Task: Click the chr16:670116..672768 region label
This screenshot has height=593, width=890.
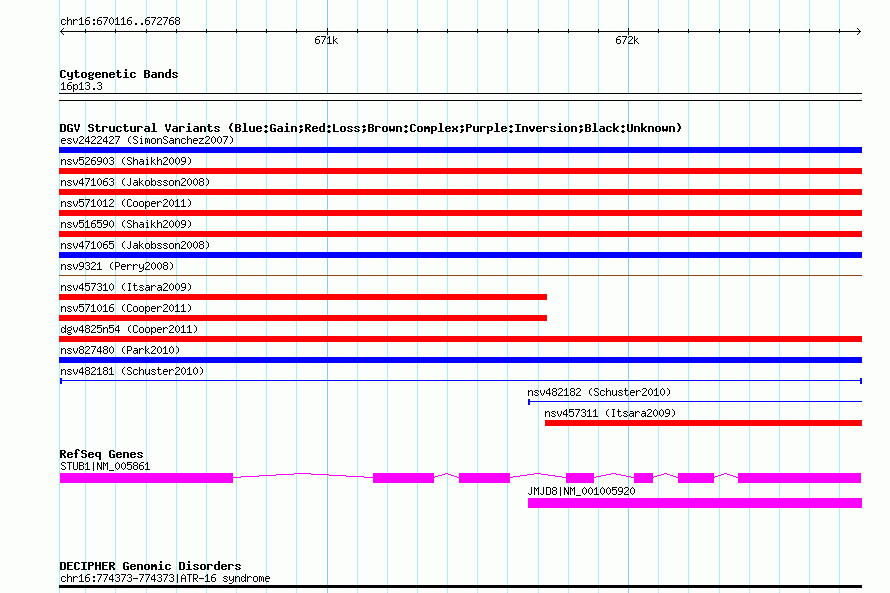Action: click(x=120, y=22)
